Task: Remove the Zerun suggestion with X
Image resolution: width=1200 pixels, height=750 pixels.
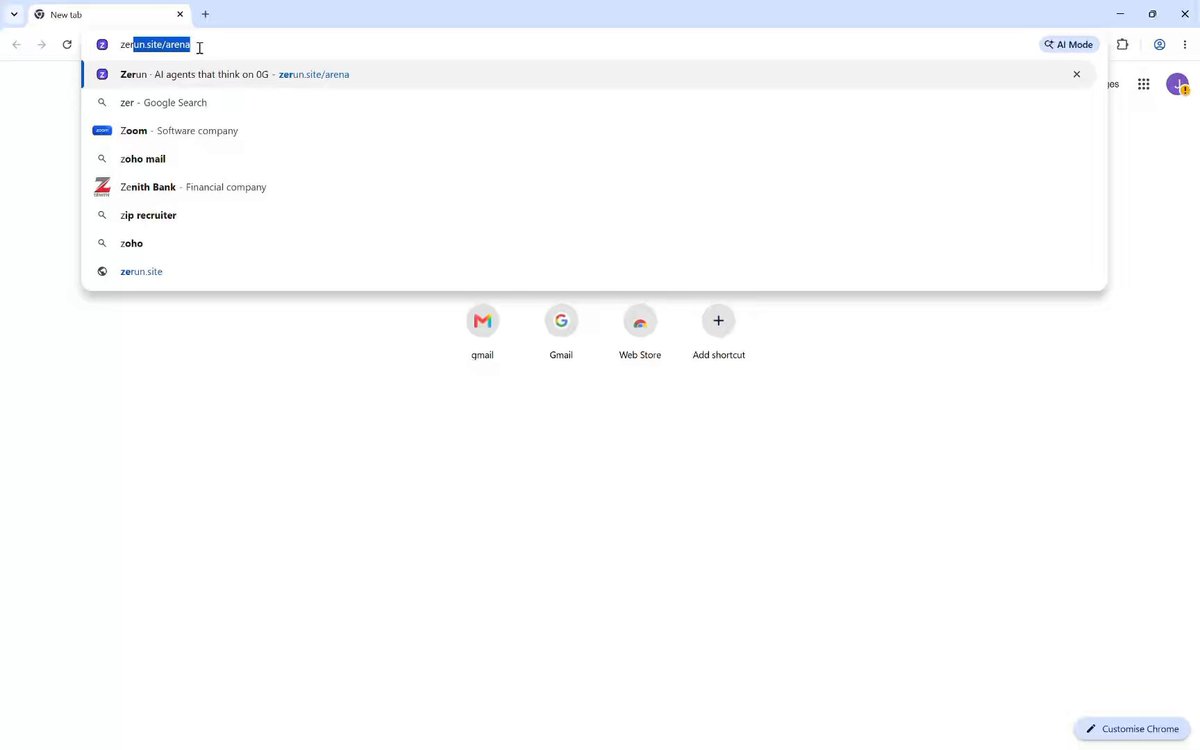Action: tap(1077, 74)
